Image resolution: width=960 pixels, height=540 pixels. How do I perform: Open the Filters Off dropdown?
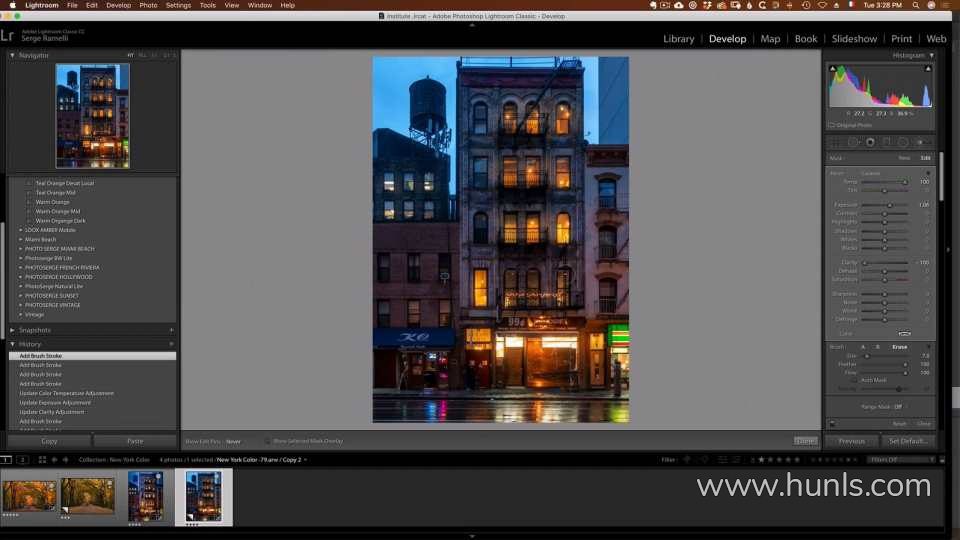coord(901,460)
